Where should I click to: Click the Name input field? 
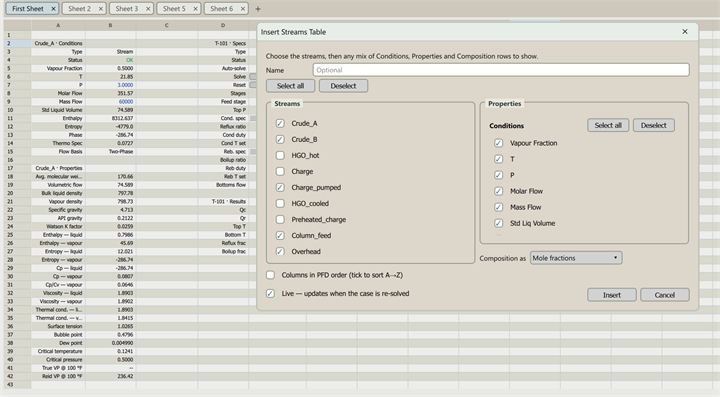(x=501, y=70)
